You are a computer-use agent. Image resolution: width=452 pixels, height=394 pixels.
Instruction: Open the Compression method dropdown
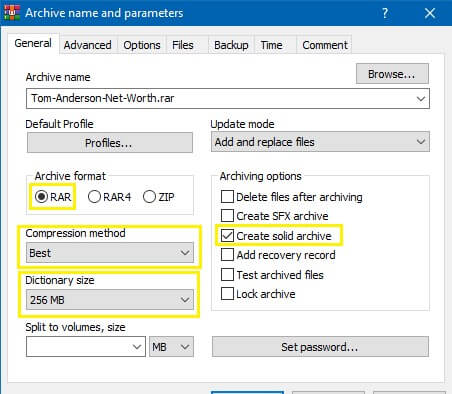coord(110,253)
